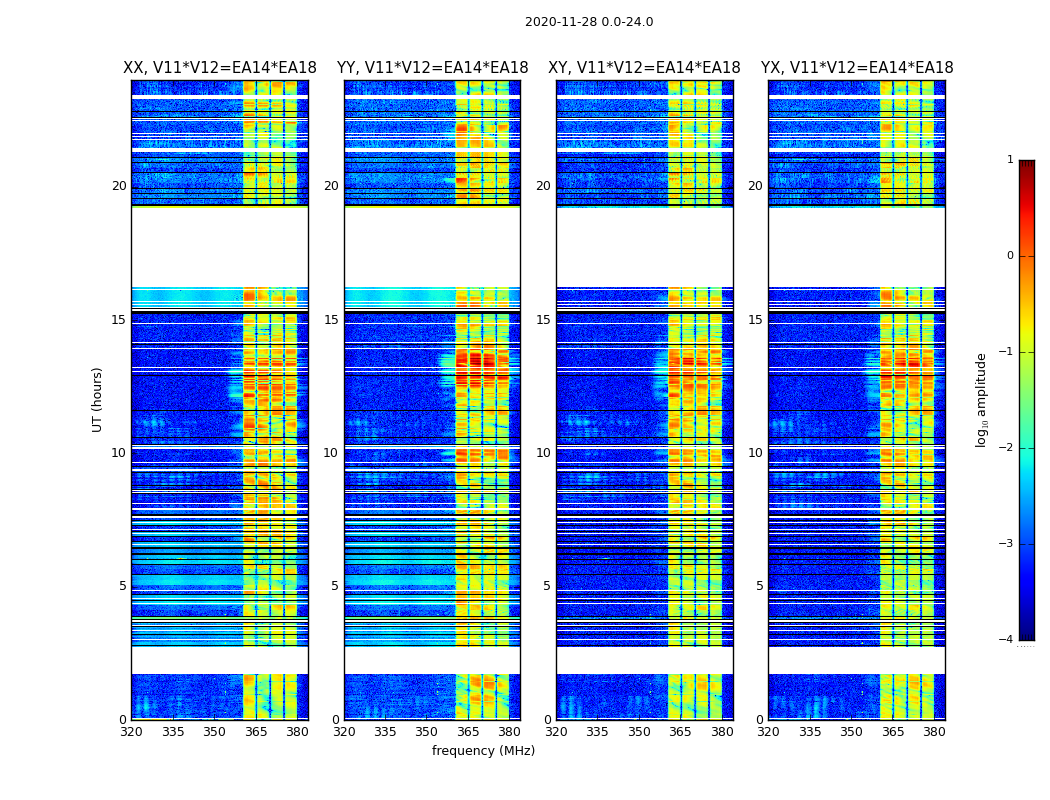The image size is (1050, 800).
Task: Click the date title 2020-11-28 0.0-24.0
Action: point(589,22)
